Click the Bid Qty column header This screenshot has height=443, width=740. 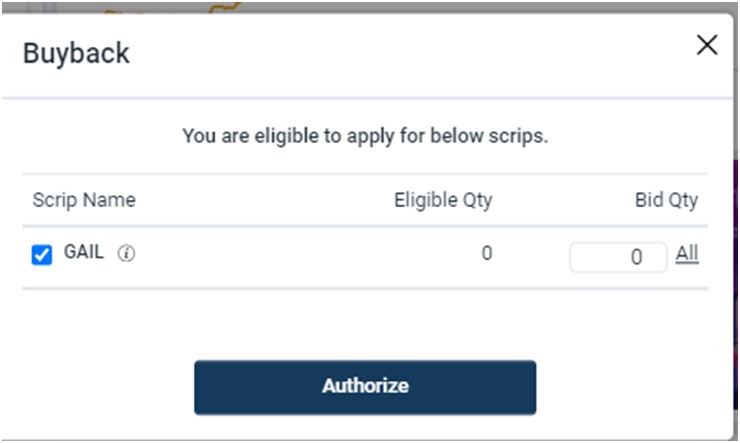[x=666, y=200]
